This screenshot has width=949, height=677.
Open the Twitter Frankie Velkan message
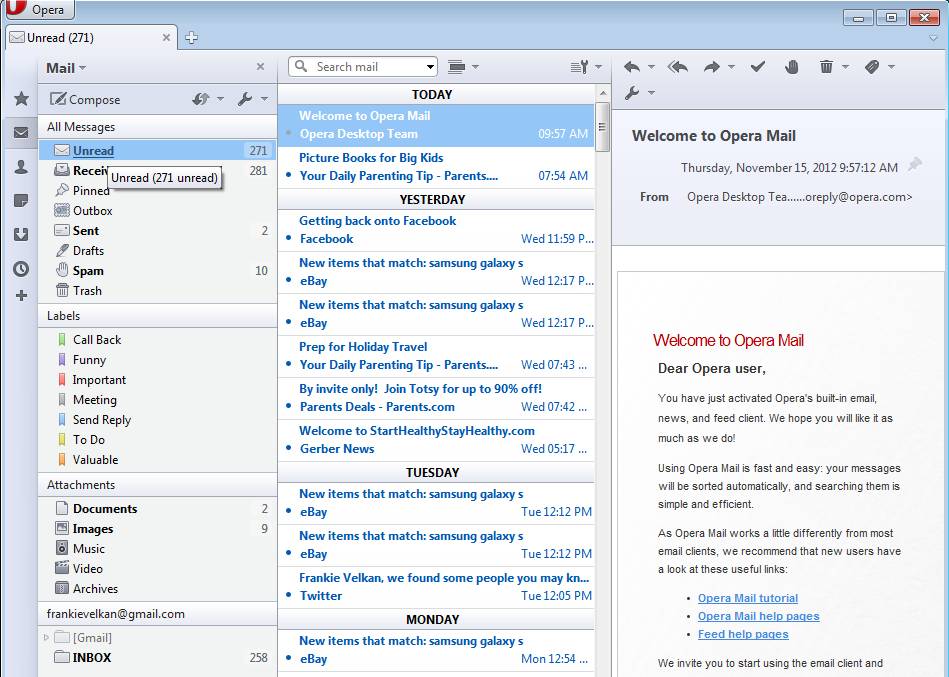pyautogui.click(x=436, y=586)
